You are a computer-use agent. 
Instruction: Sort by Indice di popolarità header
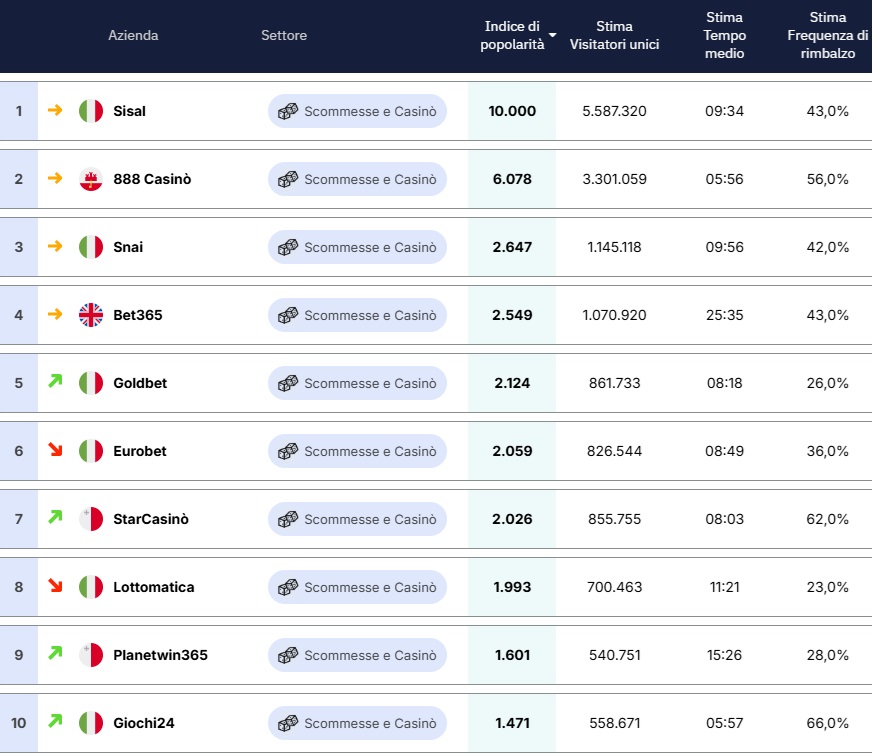(512, 35)
